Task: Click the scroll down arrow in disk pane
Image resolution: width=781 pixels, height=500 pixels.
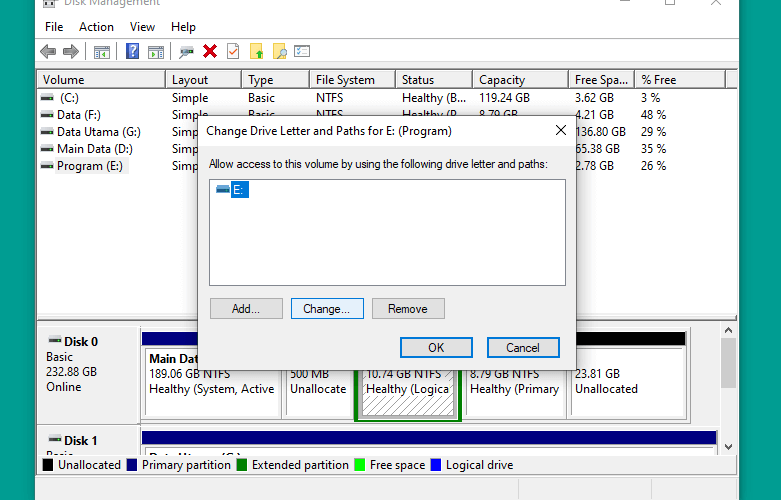Action: (x=728, y=447)
